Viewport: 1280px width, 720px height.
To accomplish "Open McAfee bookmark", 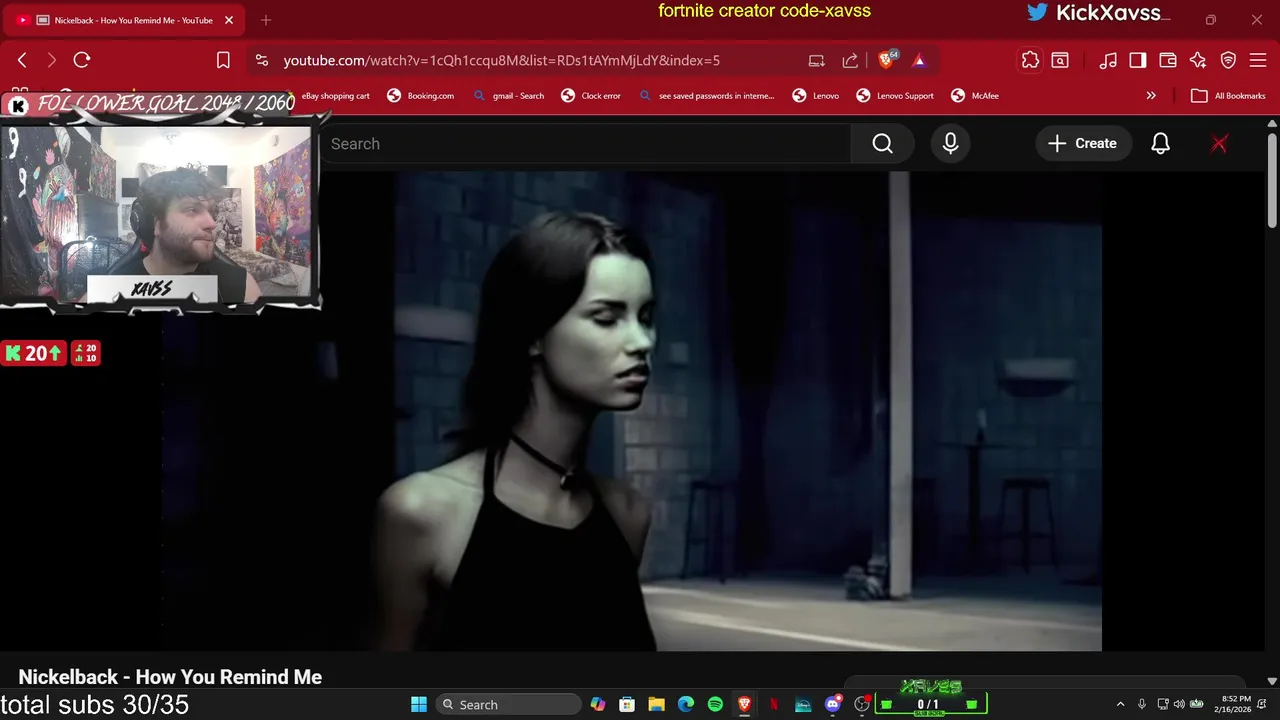I will click(975, 96).
